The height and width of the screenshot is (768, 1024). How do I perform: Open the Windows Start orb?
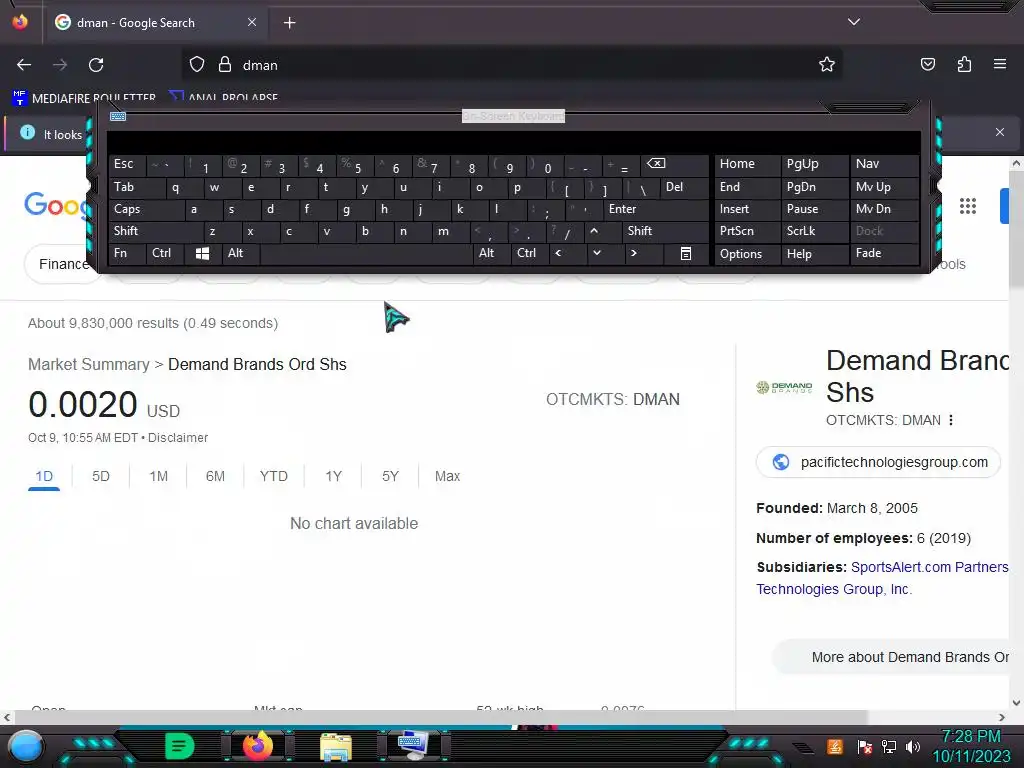pyautogui.click(x=25, y=746)
